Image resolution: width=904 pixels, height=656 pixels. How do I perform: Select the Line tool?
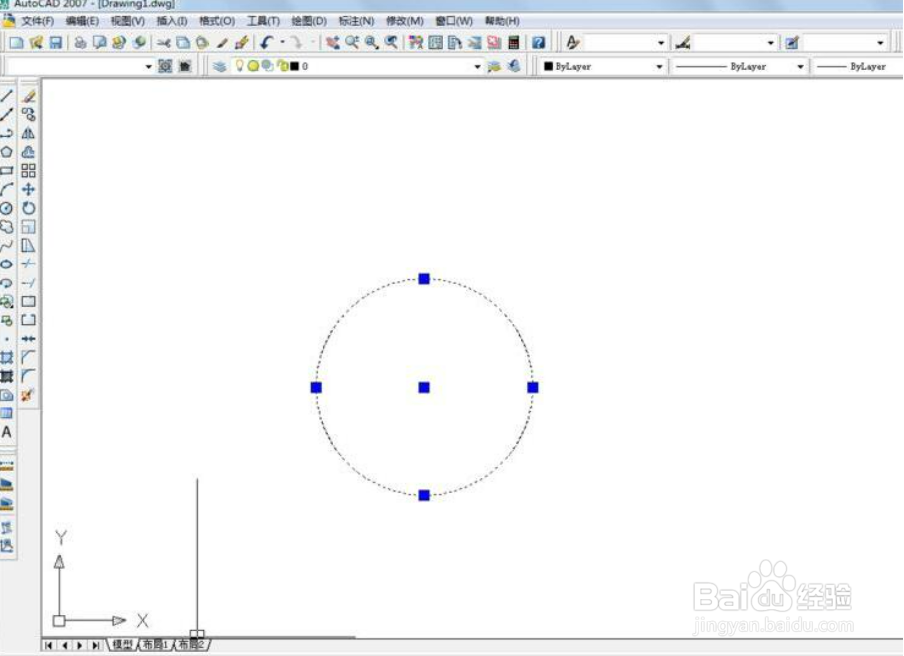[8, 96]
